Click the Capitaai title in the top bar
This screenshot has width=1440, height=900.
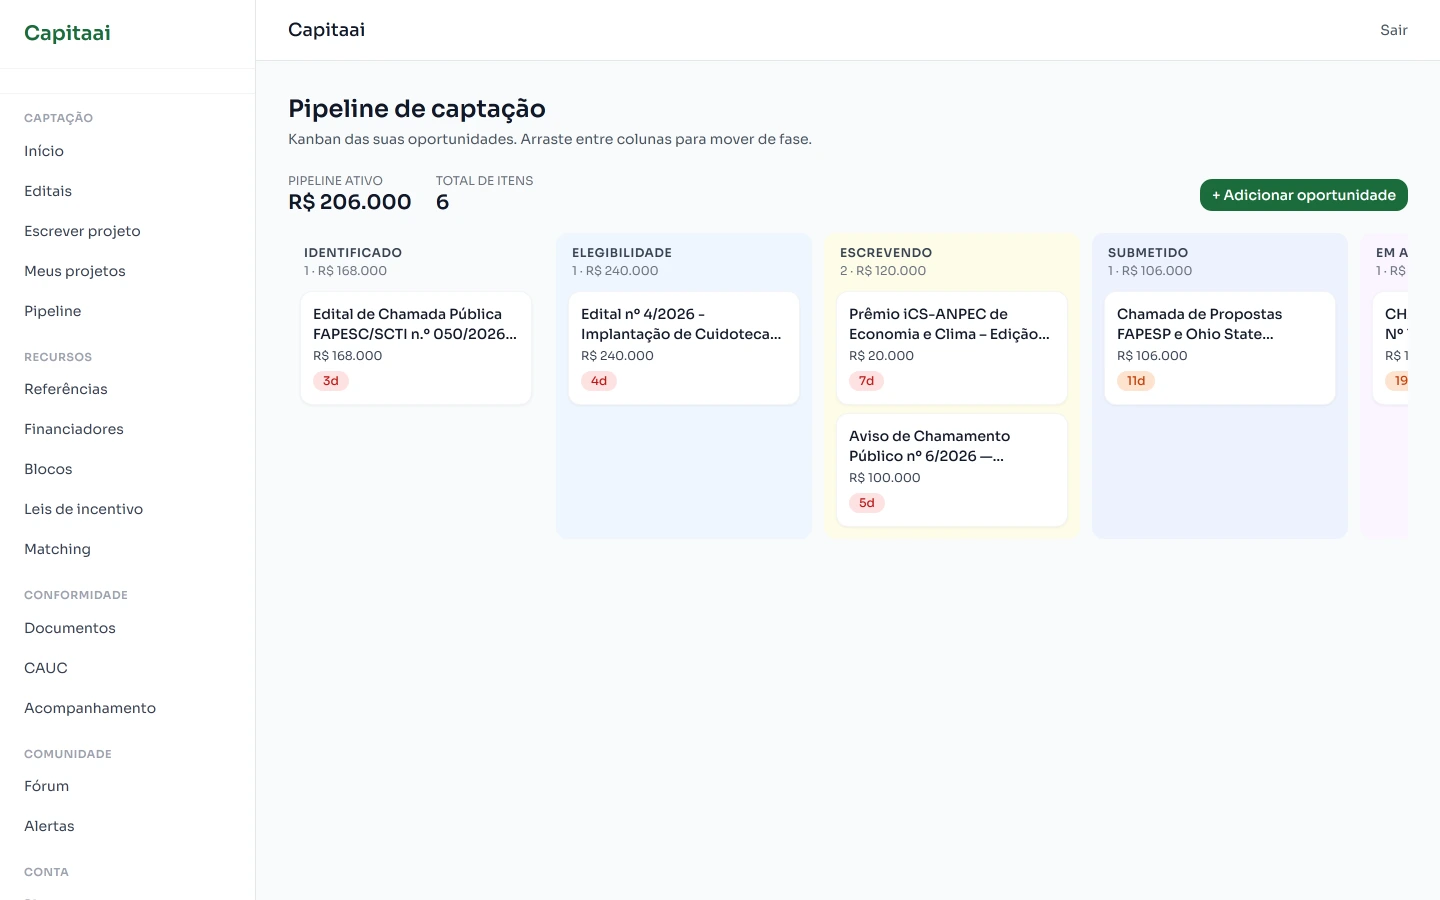click(327, 30)
